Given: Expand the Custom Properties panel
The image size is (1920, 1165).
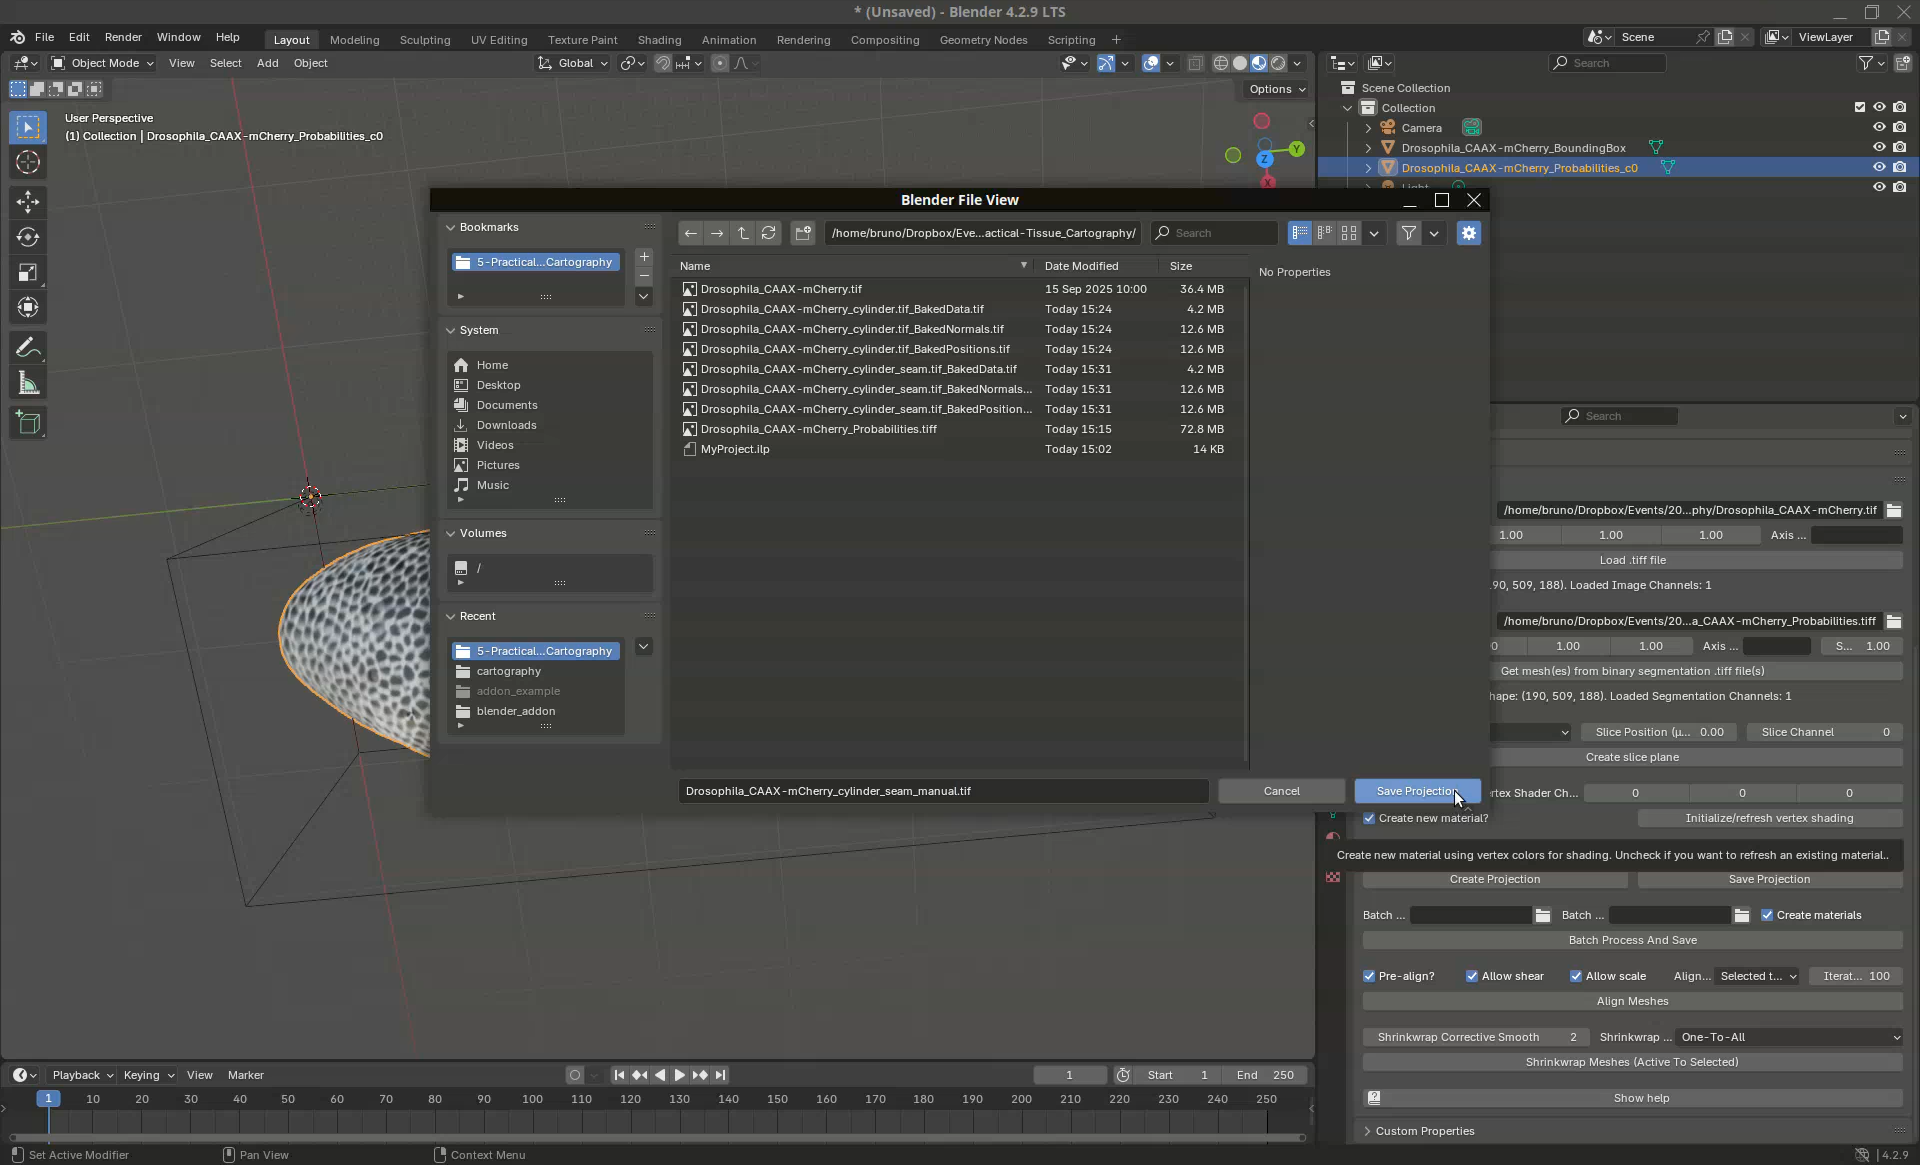Looking at the screenshot, I should [x=1424, y=1131].
